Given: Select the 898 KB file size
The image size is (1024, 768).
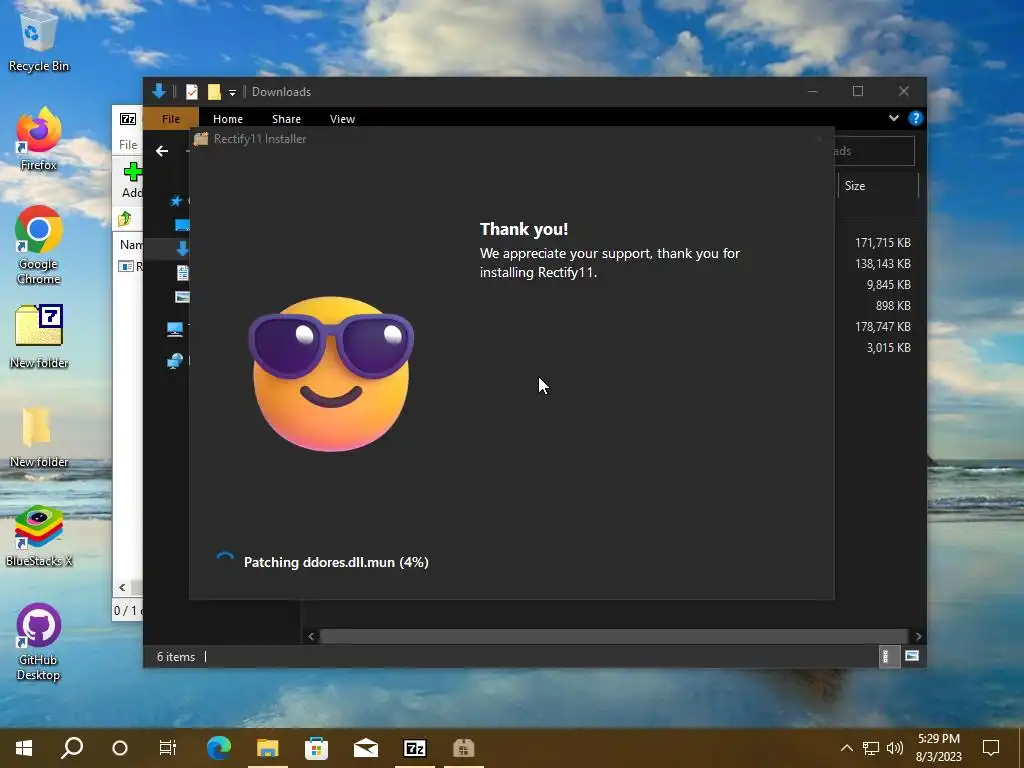Looking at the screenshot, I should tap(893, 306).
